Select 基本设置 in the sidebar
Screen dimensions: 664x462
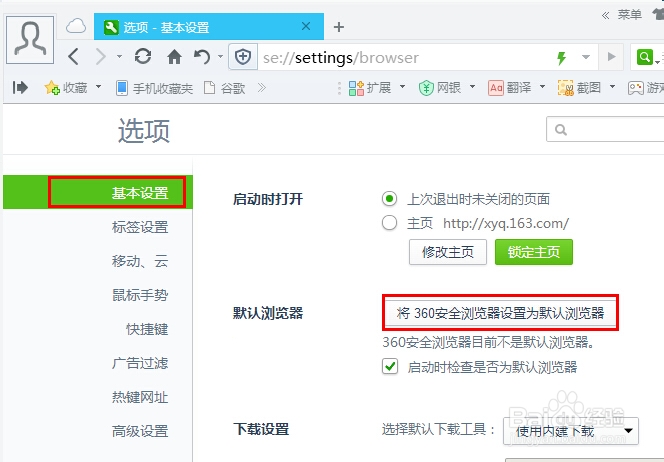(x=98, y=193)
